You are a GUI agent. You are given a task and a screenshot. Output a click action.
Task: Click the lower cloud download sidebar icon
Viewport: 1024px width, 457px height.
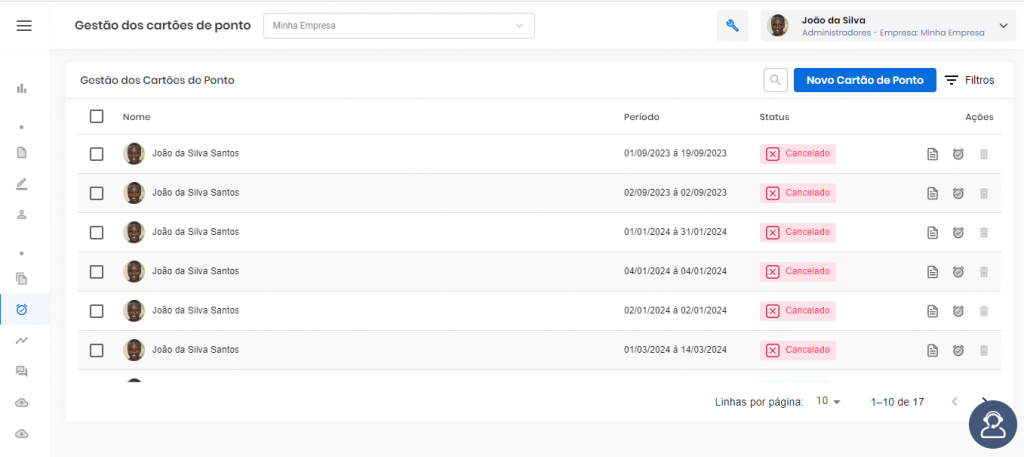pos(22,433)
